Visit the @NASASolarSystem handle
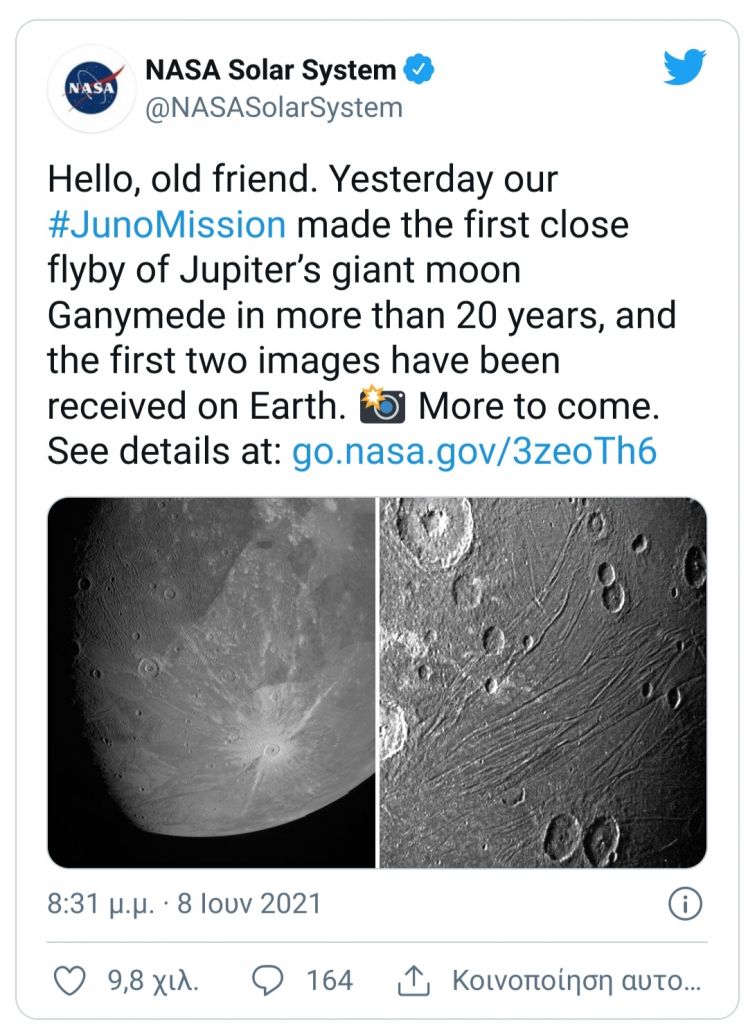This screenshot has width=748, height=1024. click(x=274, y=107)
